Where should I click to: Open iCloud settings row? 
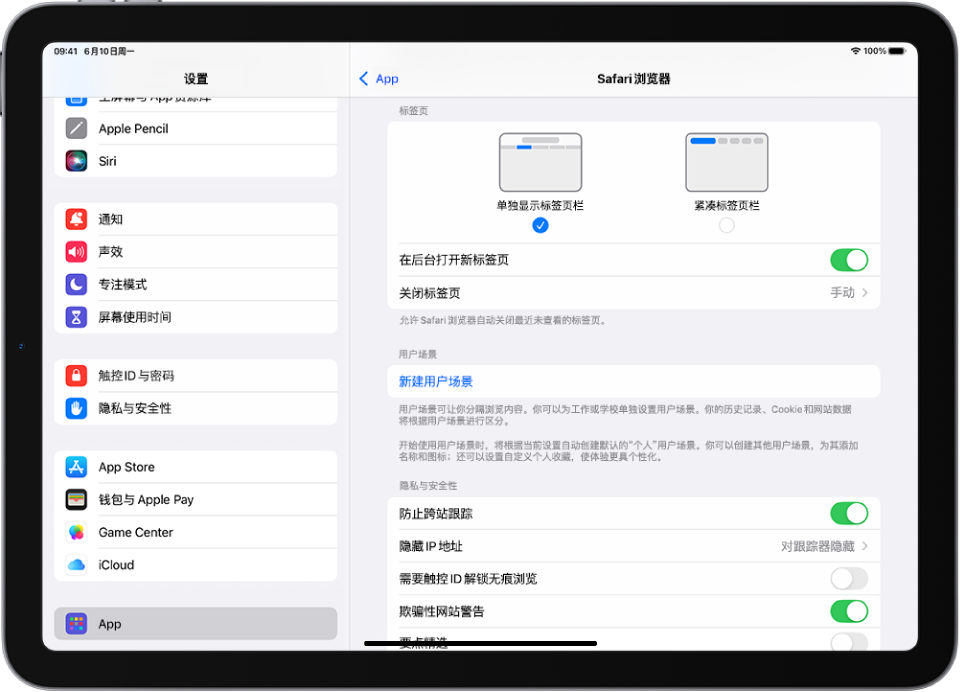[195, 565]
